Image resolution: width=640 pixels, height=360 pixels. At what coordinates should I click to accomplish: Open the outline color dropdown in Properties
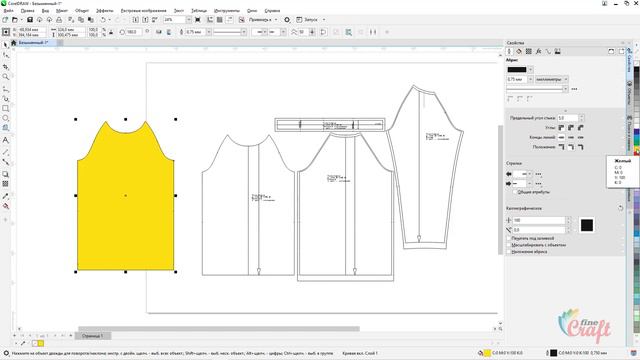(530, 70)
